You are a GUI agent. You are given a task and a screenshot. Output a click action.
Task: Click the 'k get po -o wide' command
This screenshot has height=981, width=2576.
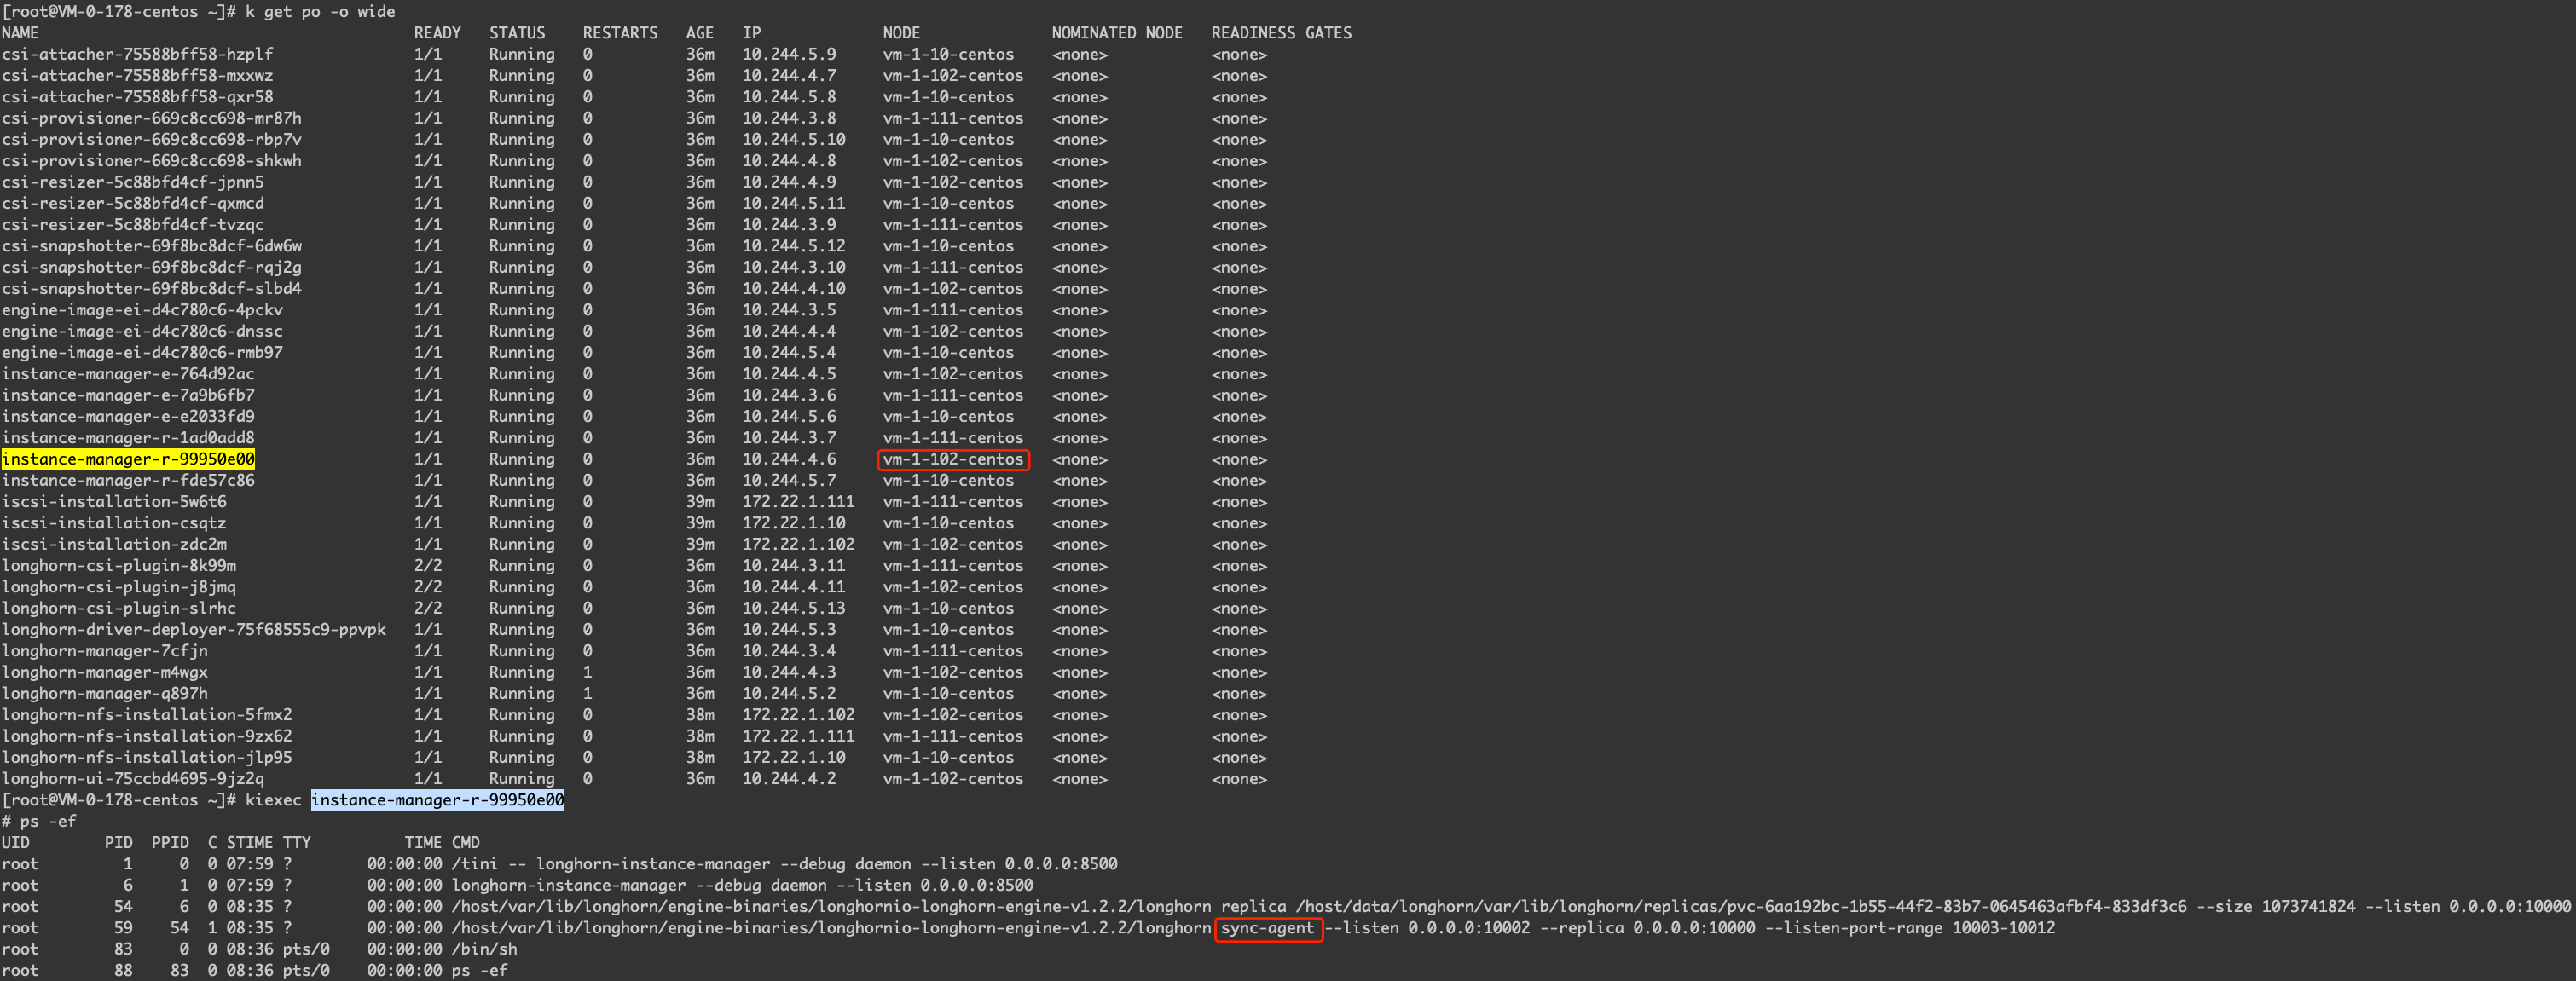coord(320,11)
